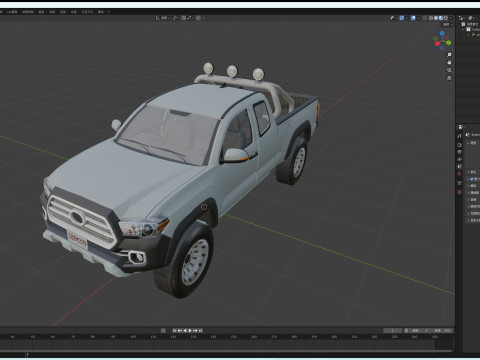Play animation in reverse
Screen dimensions: 480x360
(185, 330)
